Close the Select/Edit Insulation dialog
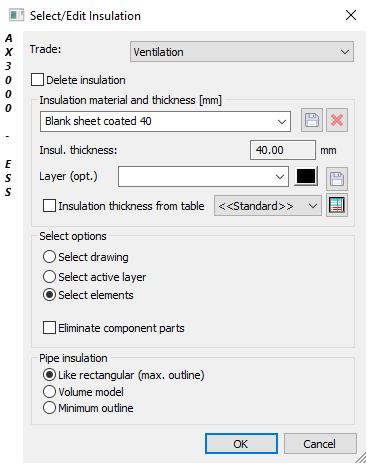Viewport: 367px width, 464px height. tap(351, 15)
